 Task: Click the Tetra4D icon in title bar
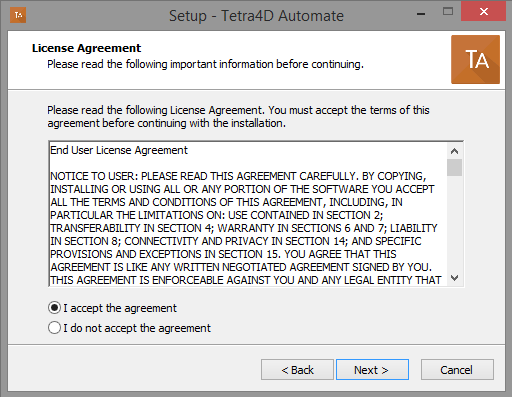[x=18, y=15]
